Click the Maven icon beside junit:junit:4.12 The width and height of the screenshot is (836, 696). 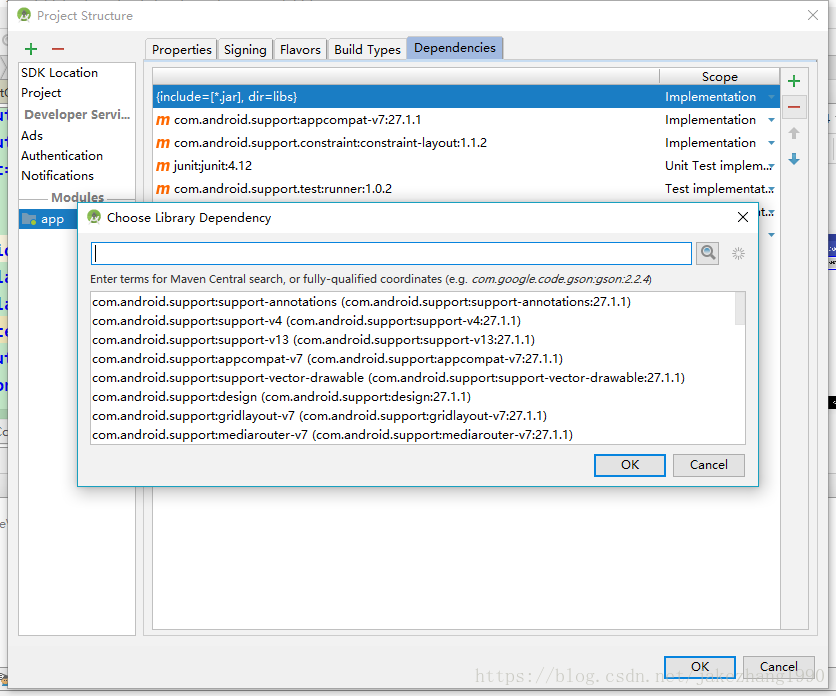[163, 166]
